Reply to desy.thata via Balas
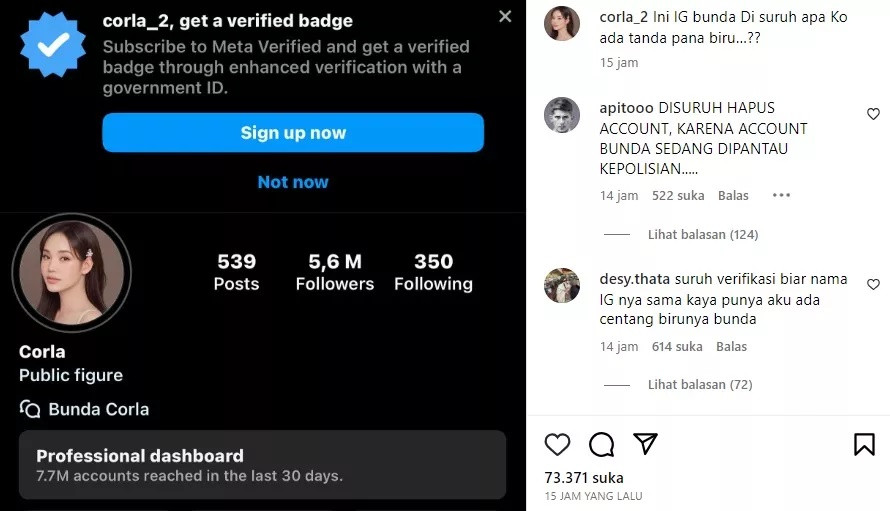The height and width of the screenshot is (511, 890). pyautogui.click(x=731, y=346)
